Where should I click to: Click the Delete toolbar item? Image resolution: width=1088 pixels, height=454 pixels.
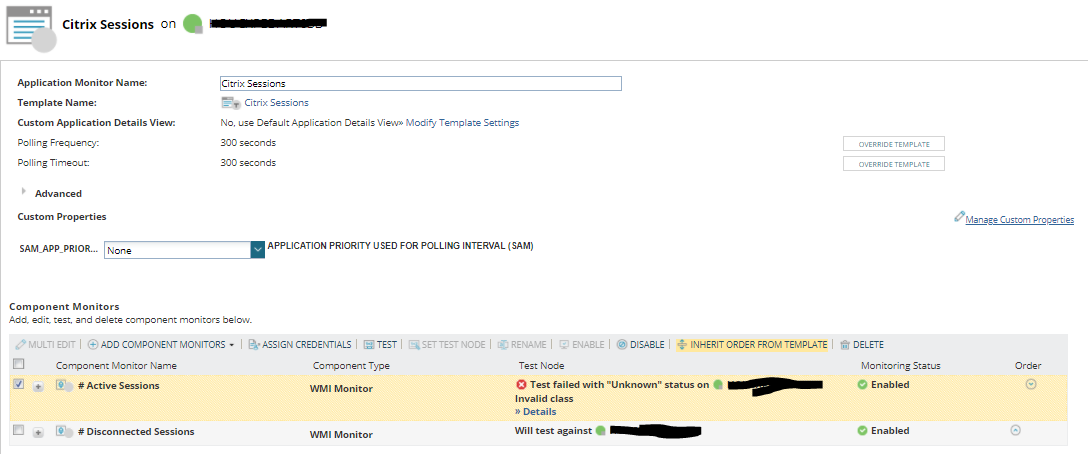pyautogui.click(x=862, y=344)
